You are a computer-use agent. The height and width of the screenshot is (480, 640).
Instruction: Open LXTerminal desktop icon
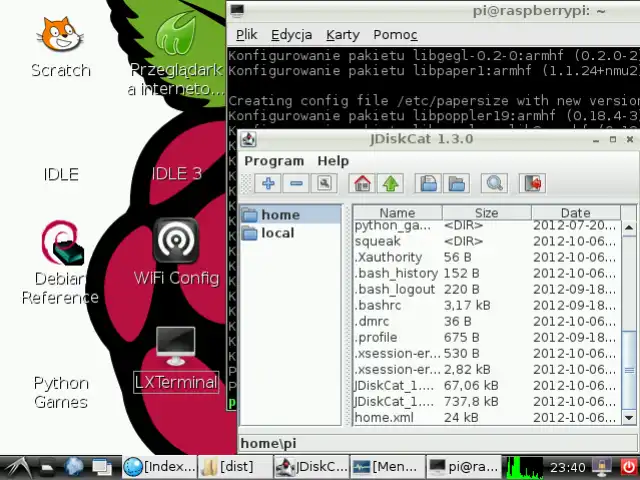click(176, 346)
